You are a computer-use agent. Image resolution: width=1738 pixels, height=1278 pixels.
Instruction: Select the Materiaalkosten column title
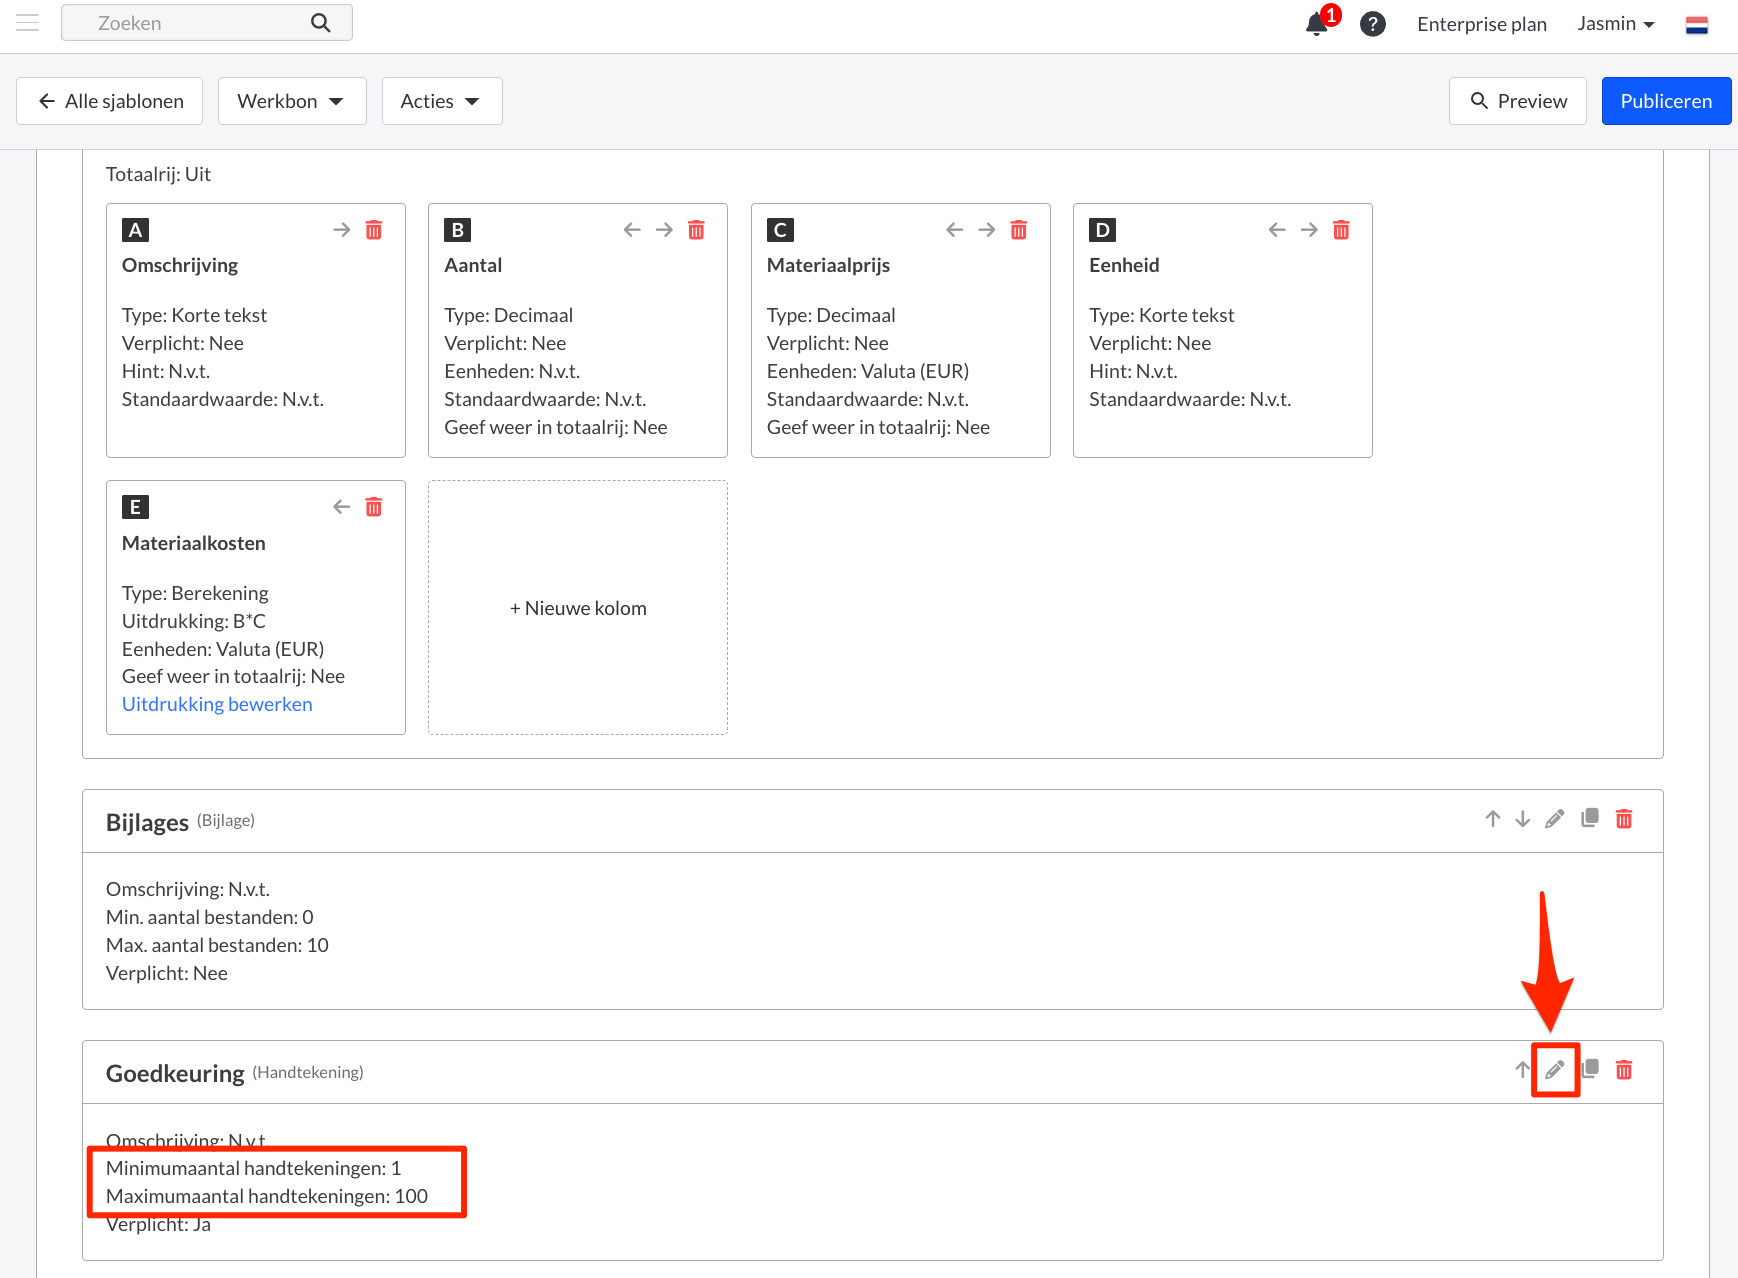(x=194, y=543)
